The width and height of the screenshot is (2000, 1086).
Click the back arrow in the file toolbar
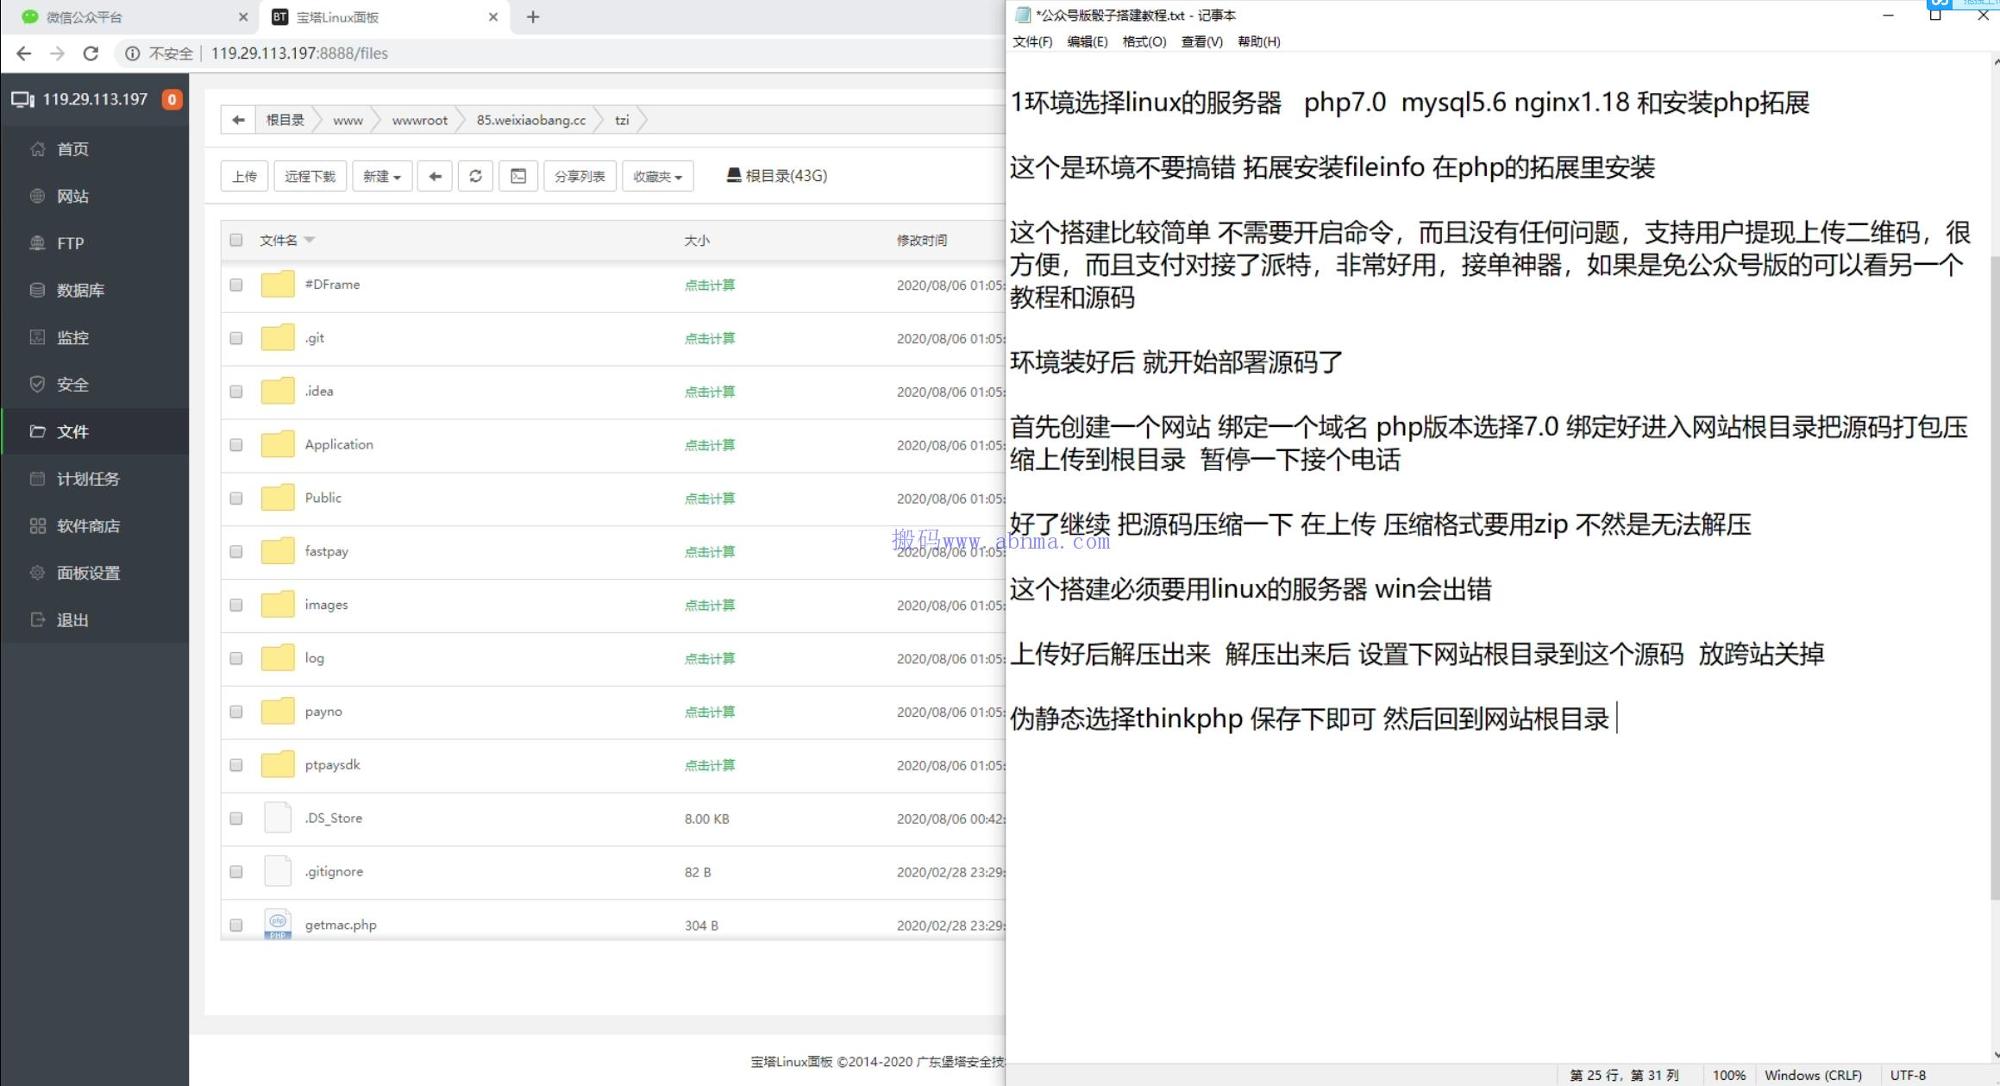pos(434,176)
